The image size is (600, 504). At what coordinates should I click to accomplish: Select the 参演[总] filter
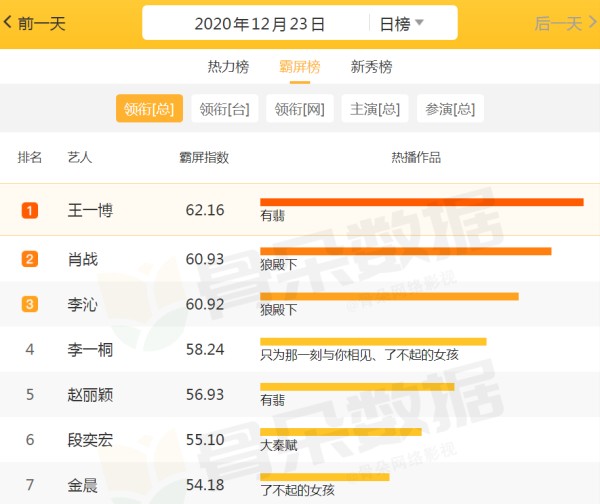click(x=450, y=109)
